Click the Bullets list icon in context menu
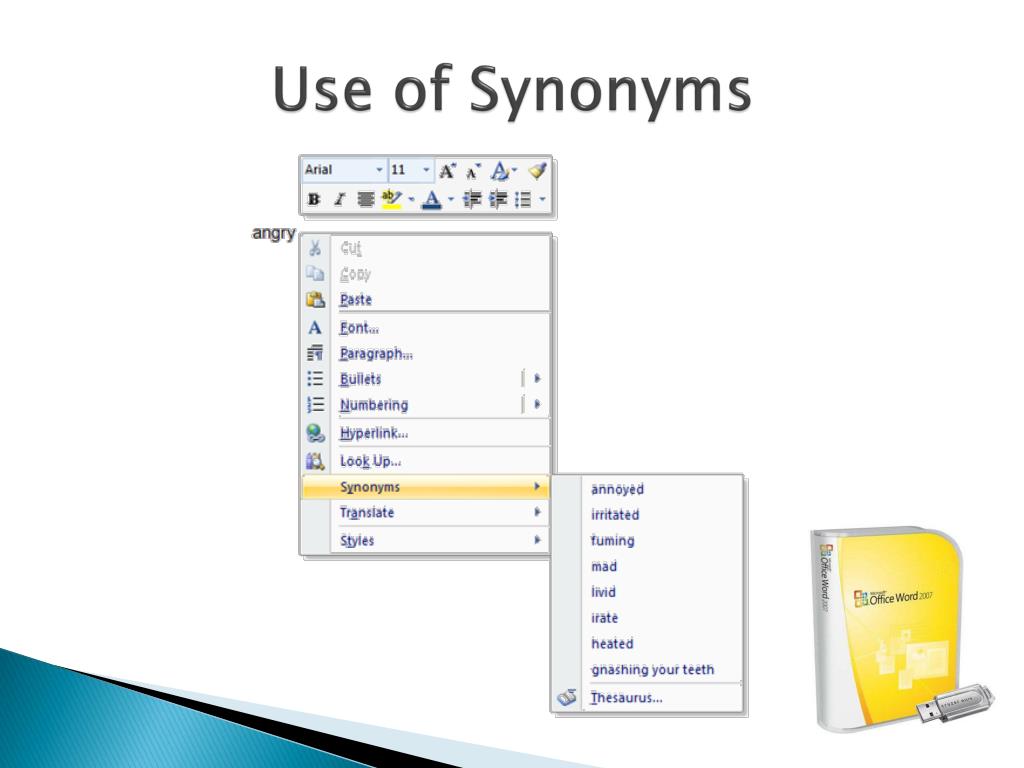This screenshot has height=768, width=1024. [x=315, y=379]
